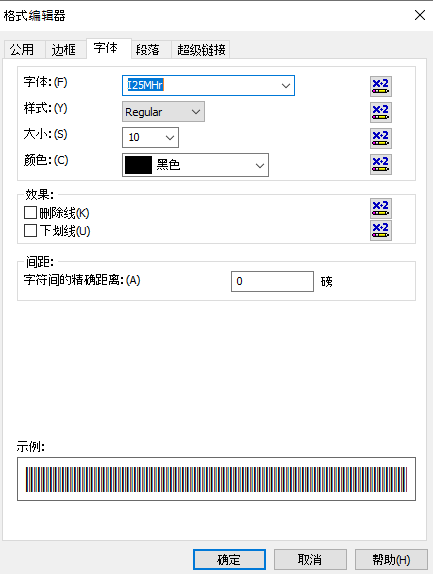433x574 pixels.
Task: Click the black color swatch
Action: tap(138, 165)
